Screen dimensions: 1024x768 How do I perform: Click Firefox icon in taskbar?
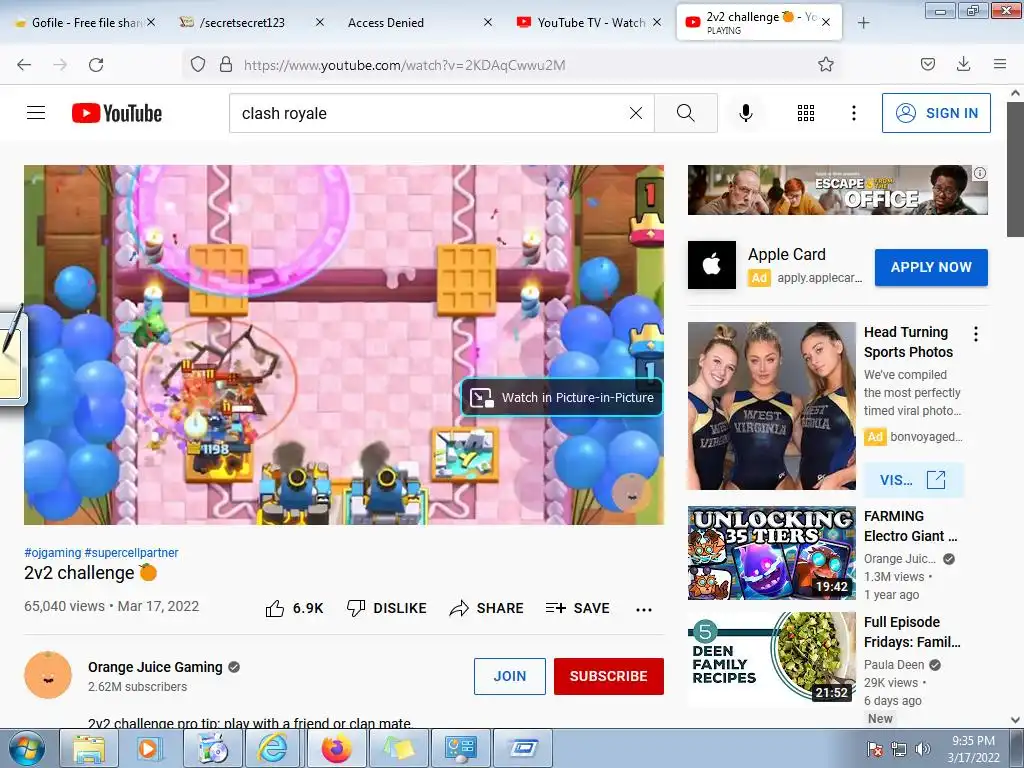(336, 748)
